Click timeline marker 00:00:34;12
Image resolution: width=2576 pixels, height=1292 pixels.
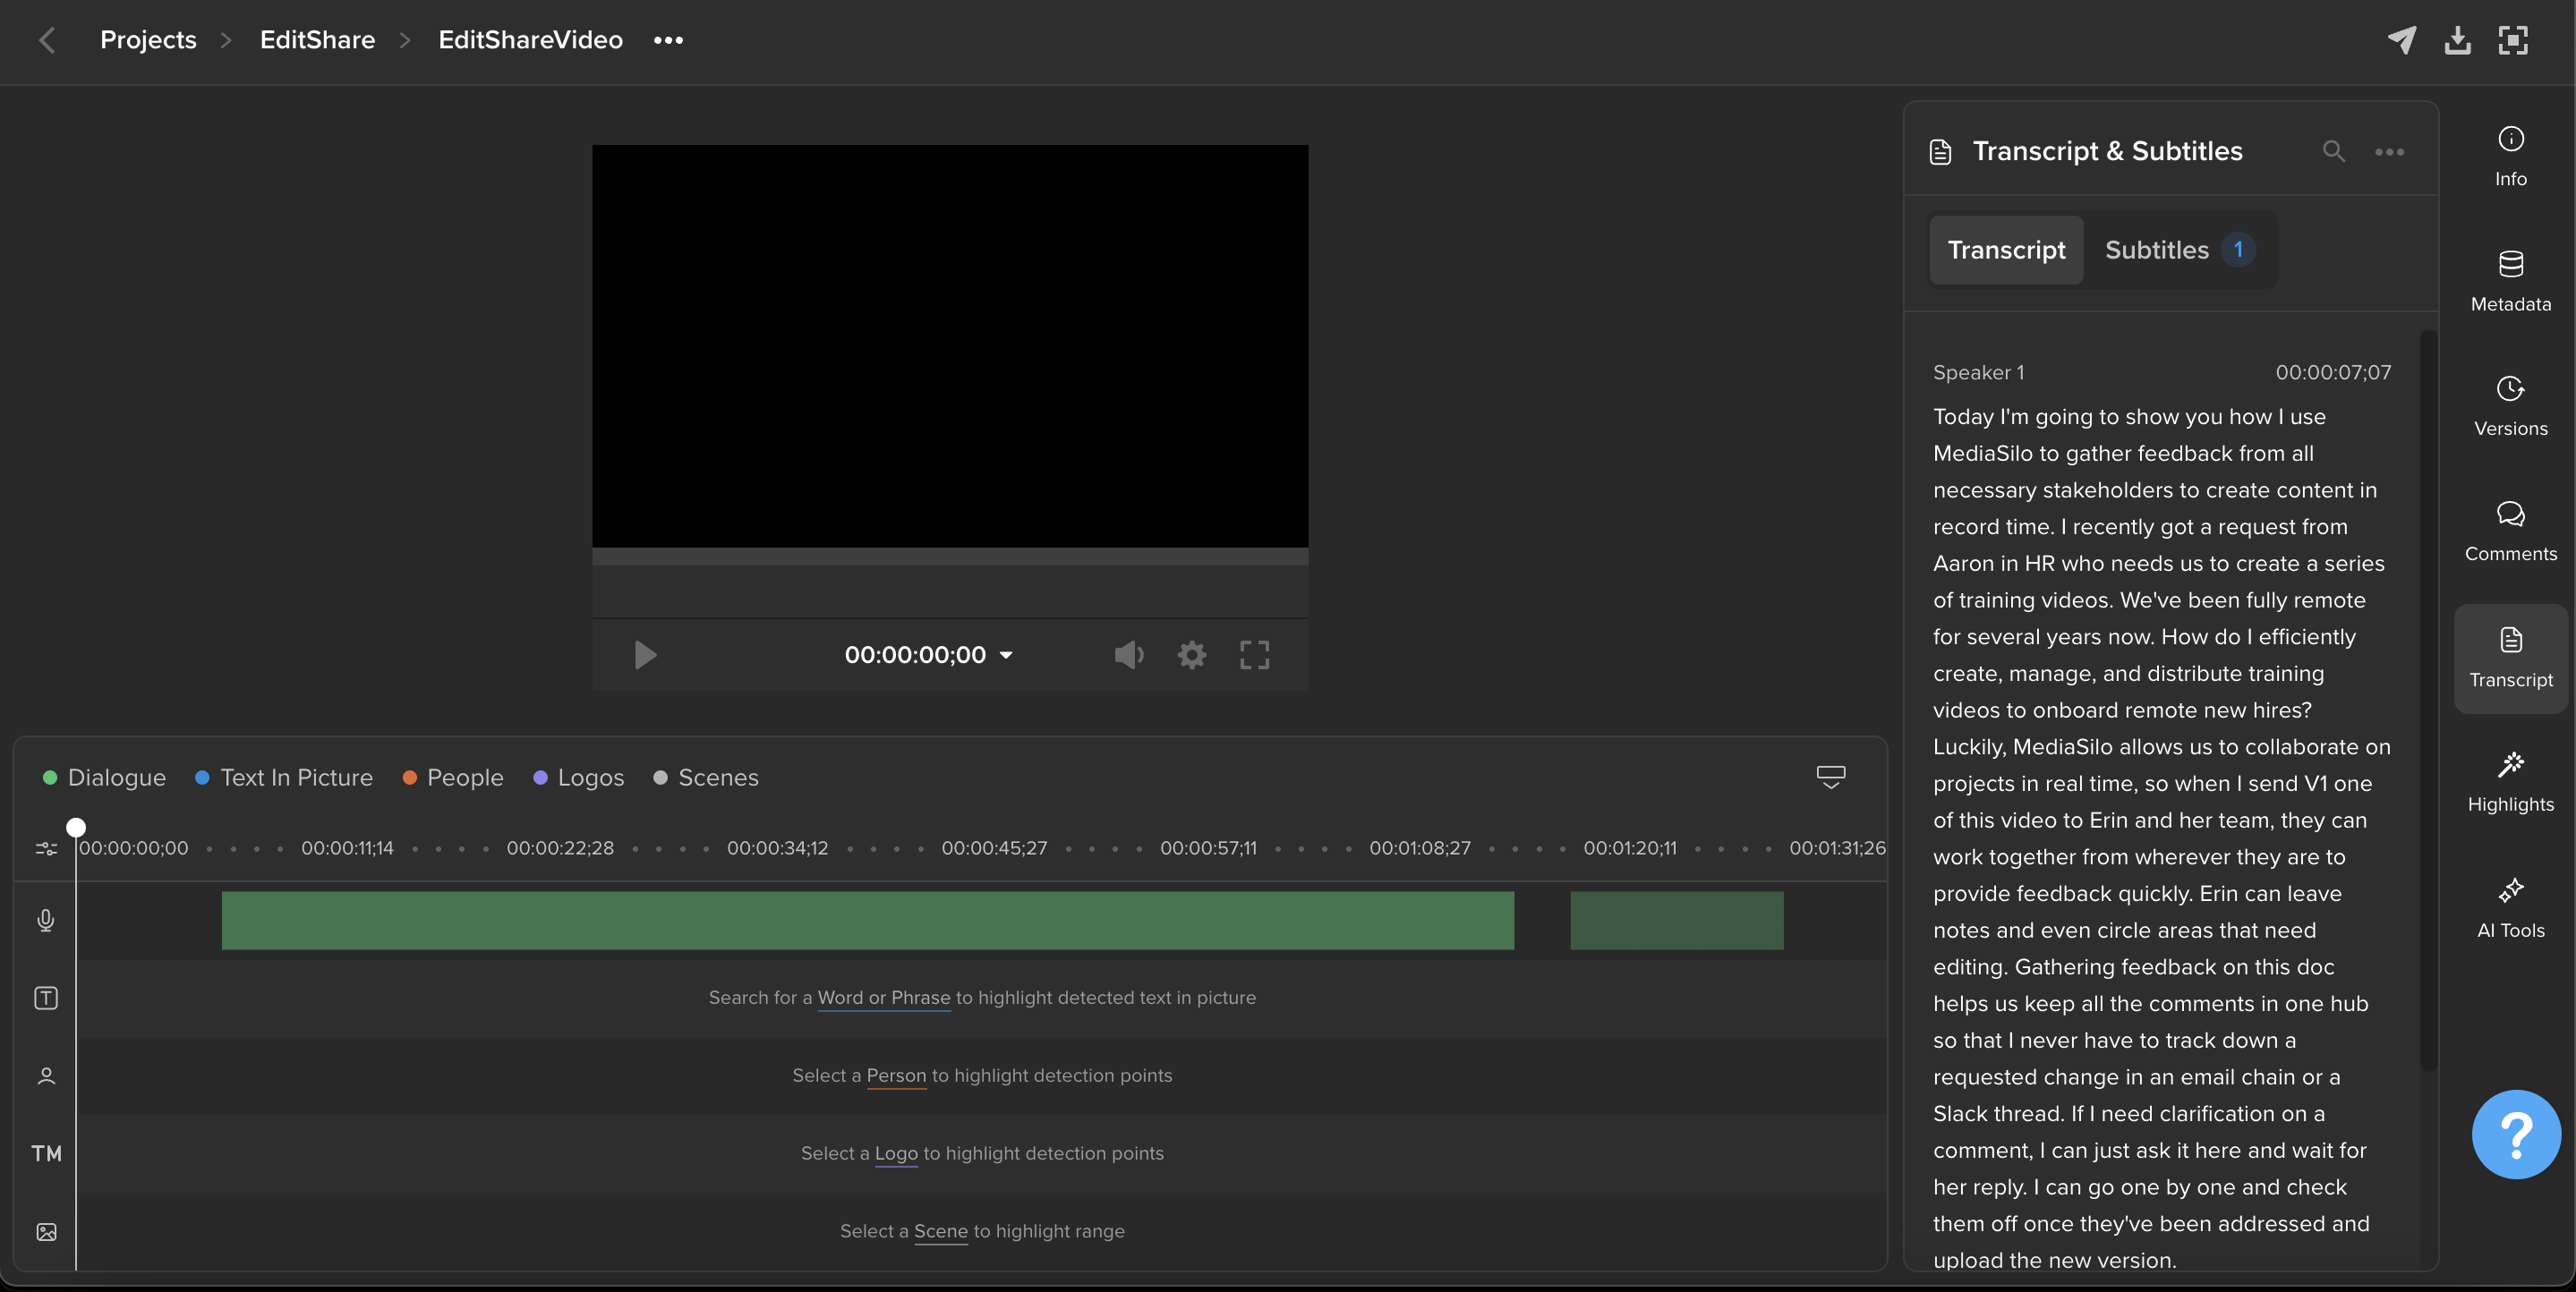pos(777,848)
